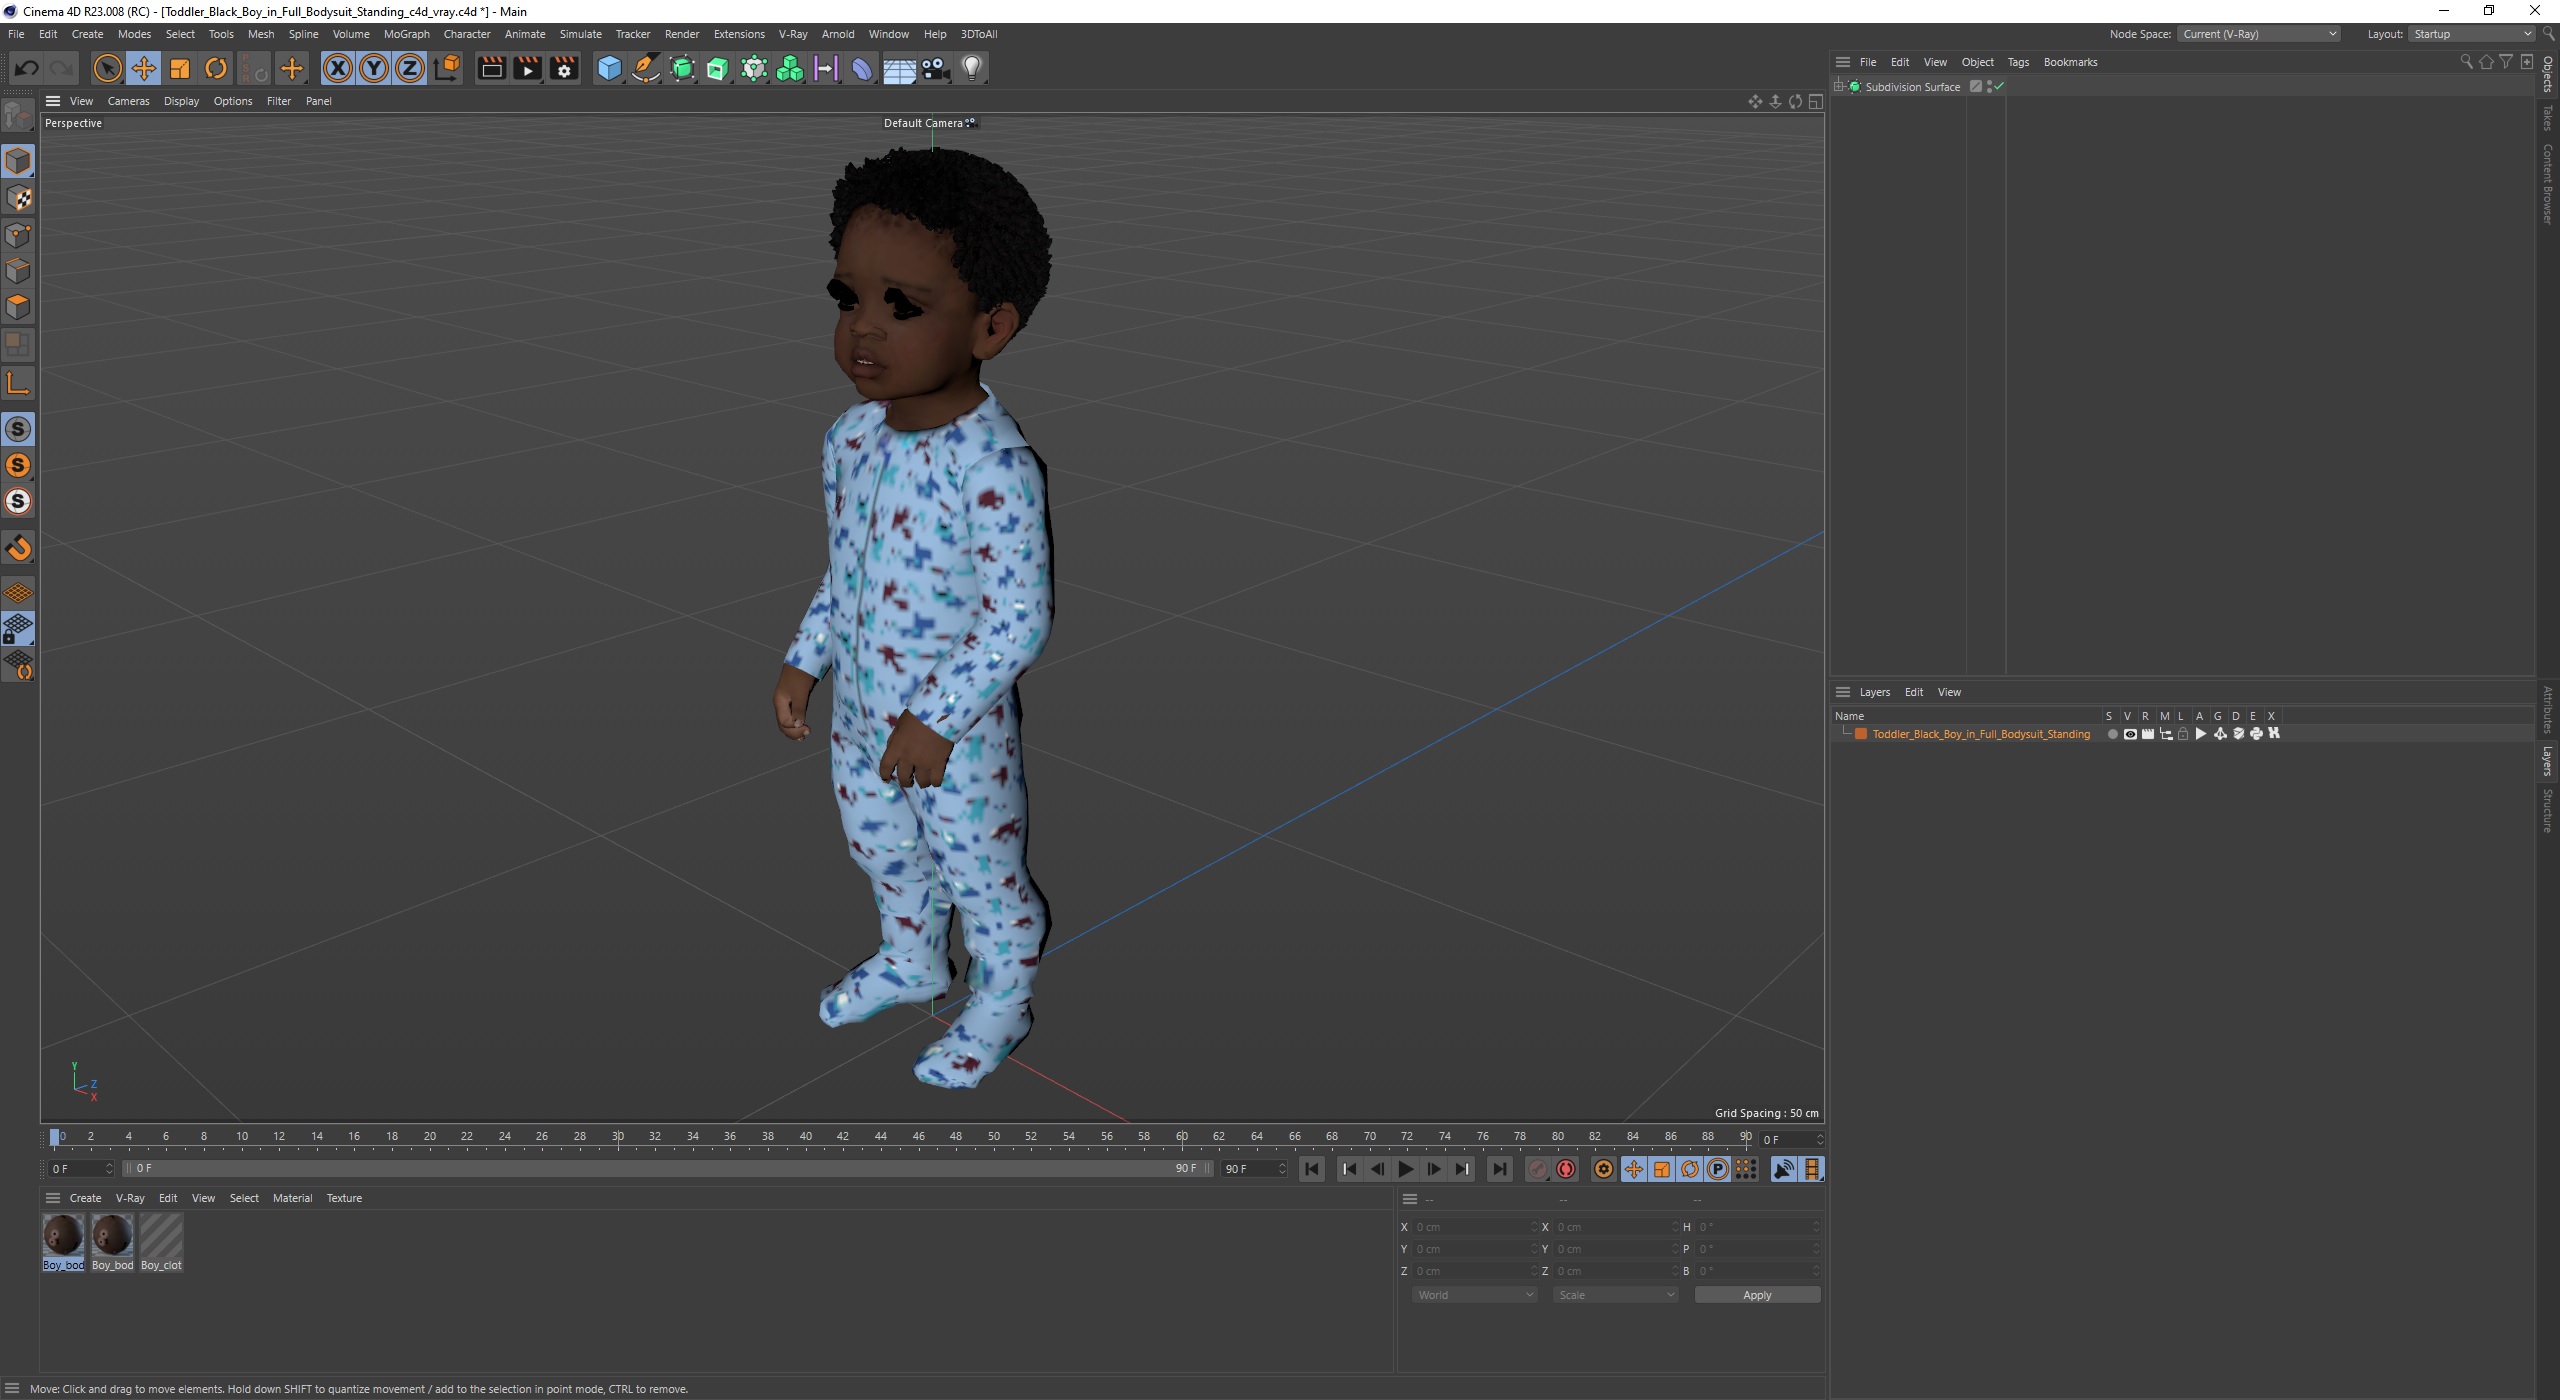Select Toddler_Black_Boy_in_Full_Bodysuit_Standing layer
2560x1400 pixels.
(x=1980, y=734)
